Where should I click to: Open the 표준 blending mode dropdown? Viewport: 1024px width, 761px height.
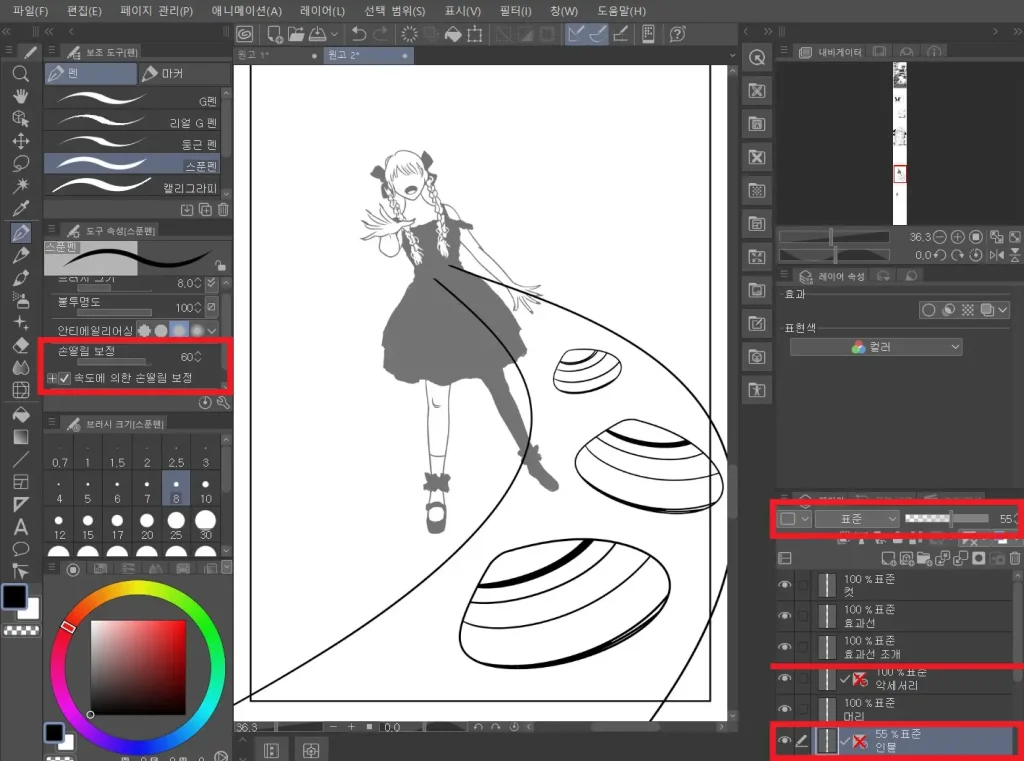(857, 519)
